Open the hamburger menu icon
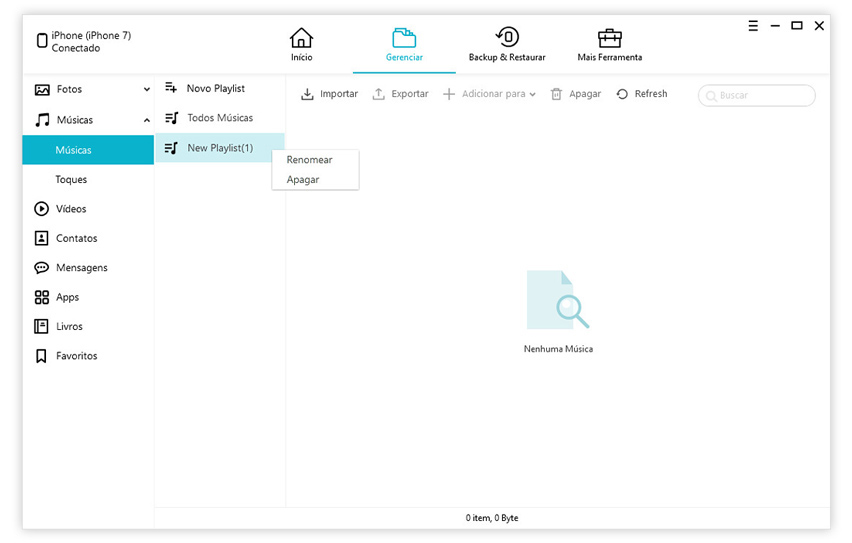This screenshot has width=852, height=543. [753, 26]
